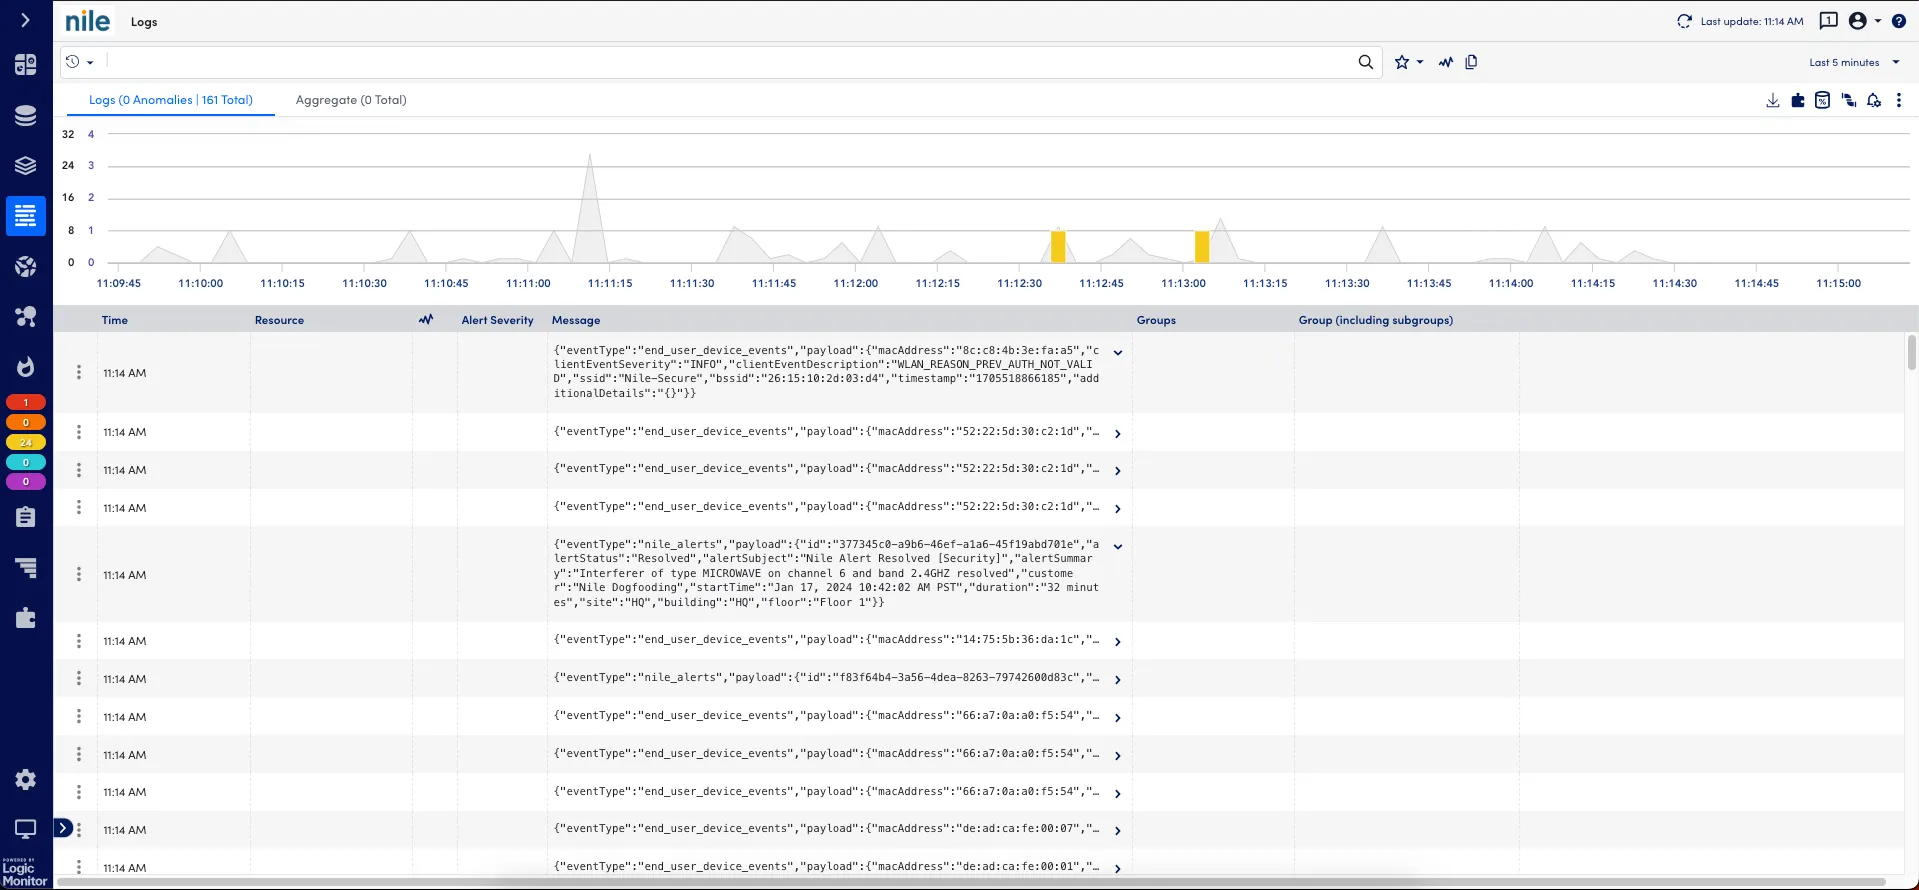Open the feedback message icon in header

tap(1829, 21)
